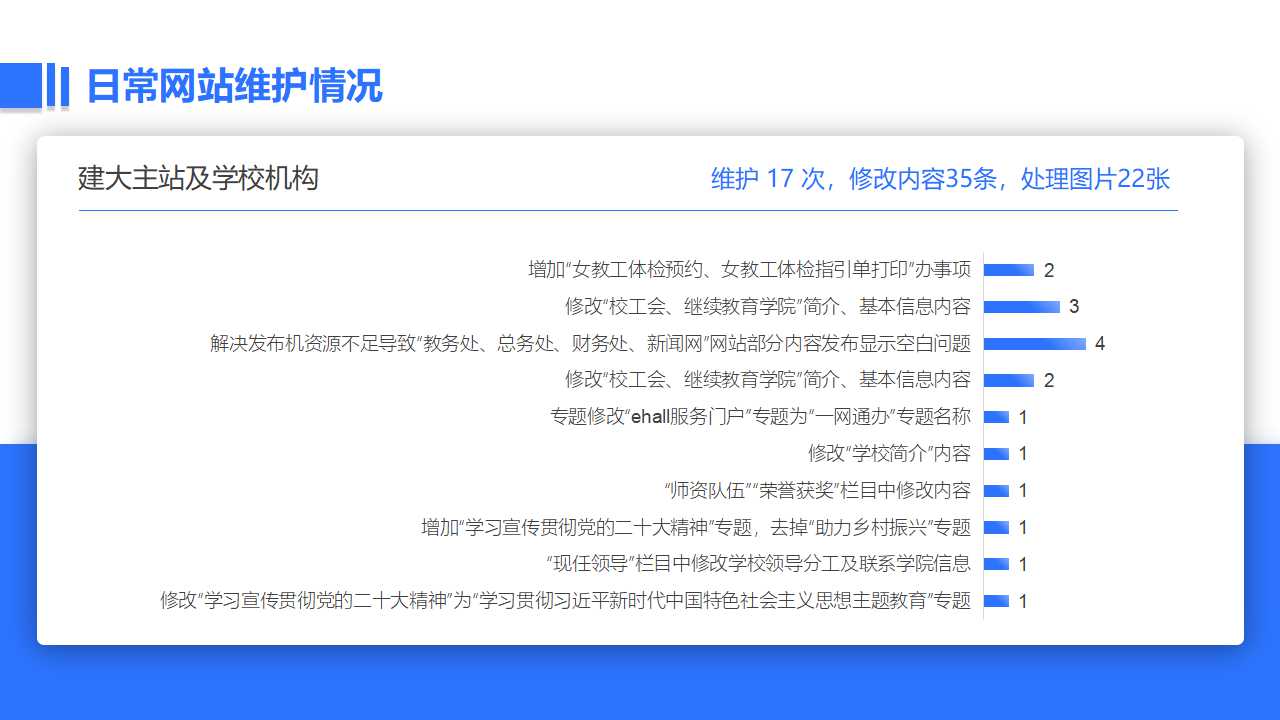The height and width of the screenshot is (720, 1280).
Task: Click data value 3 beside its bar
Action: 1074,307
